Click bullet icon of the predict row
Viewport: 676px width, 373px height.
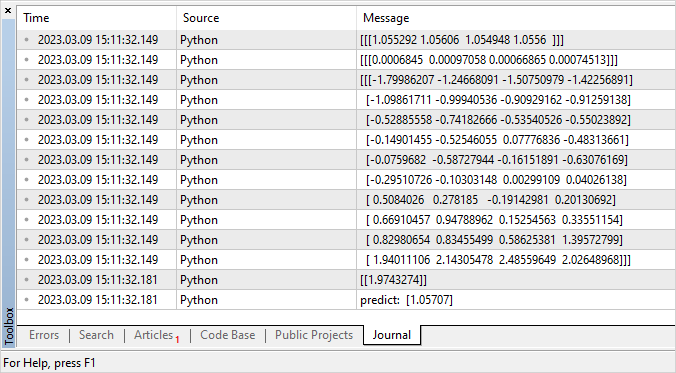click(x=27, y=300)
